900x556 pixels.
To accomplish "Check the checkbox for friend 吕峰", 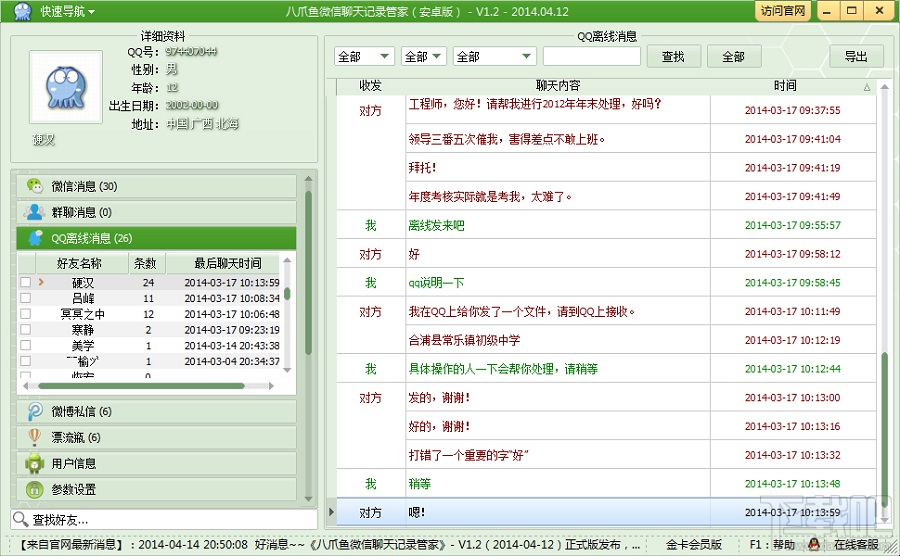I will point(25,298).
